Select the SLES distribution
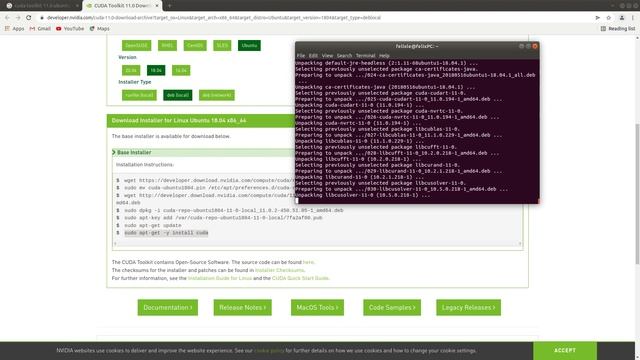The height and width of the screenshot is (360, 640). click(222, 45)
